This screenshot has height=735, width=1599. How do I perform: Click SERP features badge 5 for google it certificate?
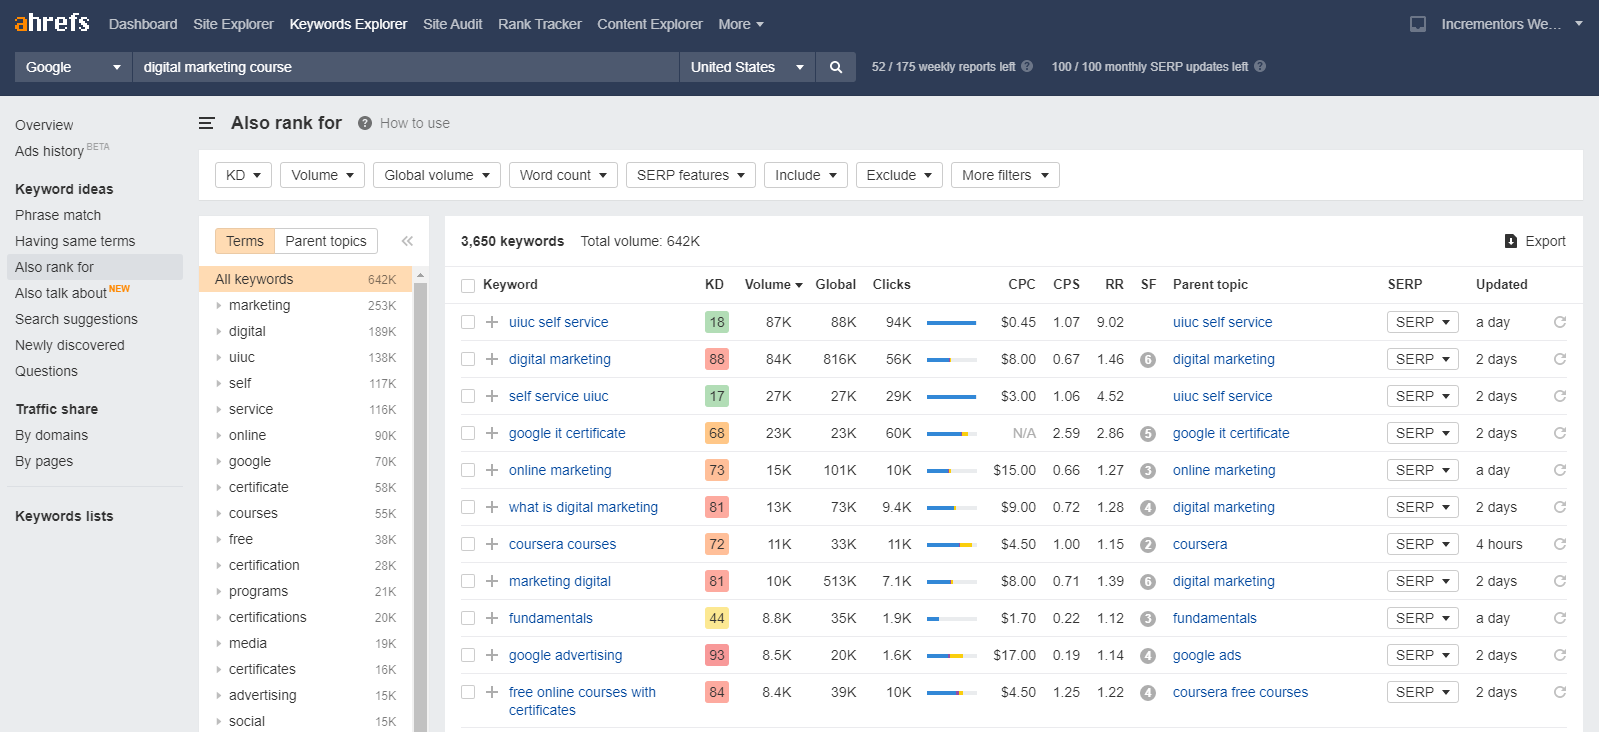pyautogui.click(x=1148, y=434)
